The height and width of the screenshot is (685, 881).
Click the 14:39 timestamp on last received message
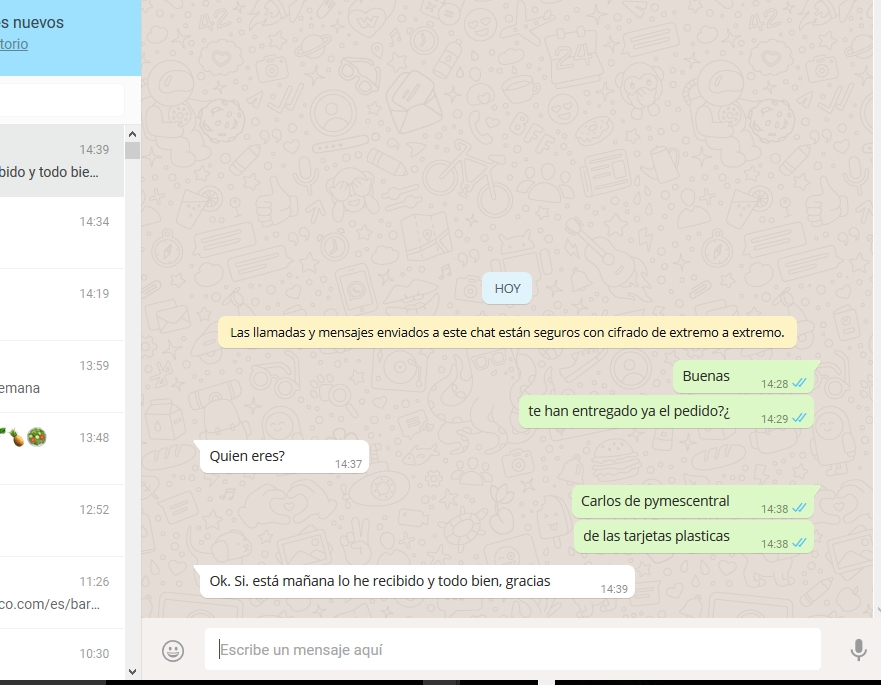tap(614, 589)
